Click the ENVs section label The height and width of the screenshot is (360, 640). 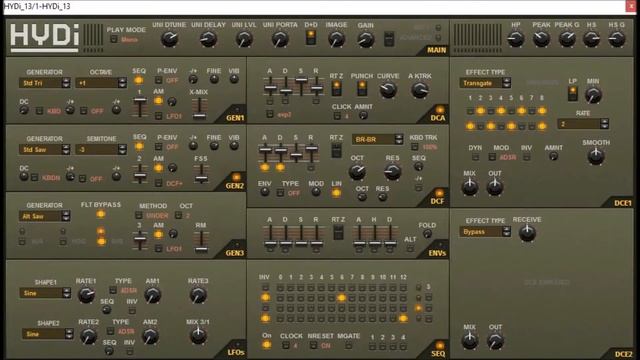click(x=437, y=253)
